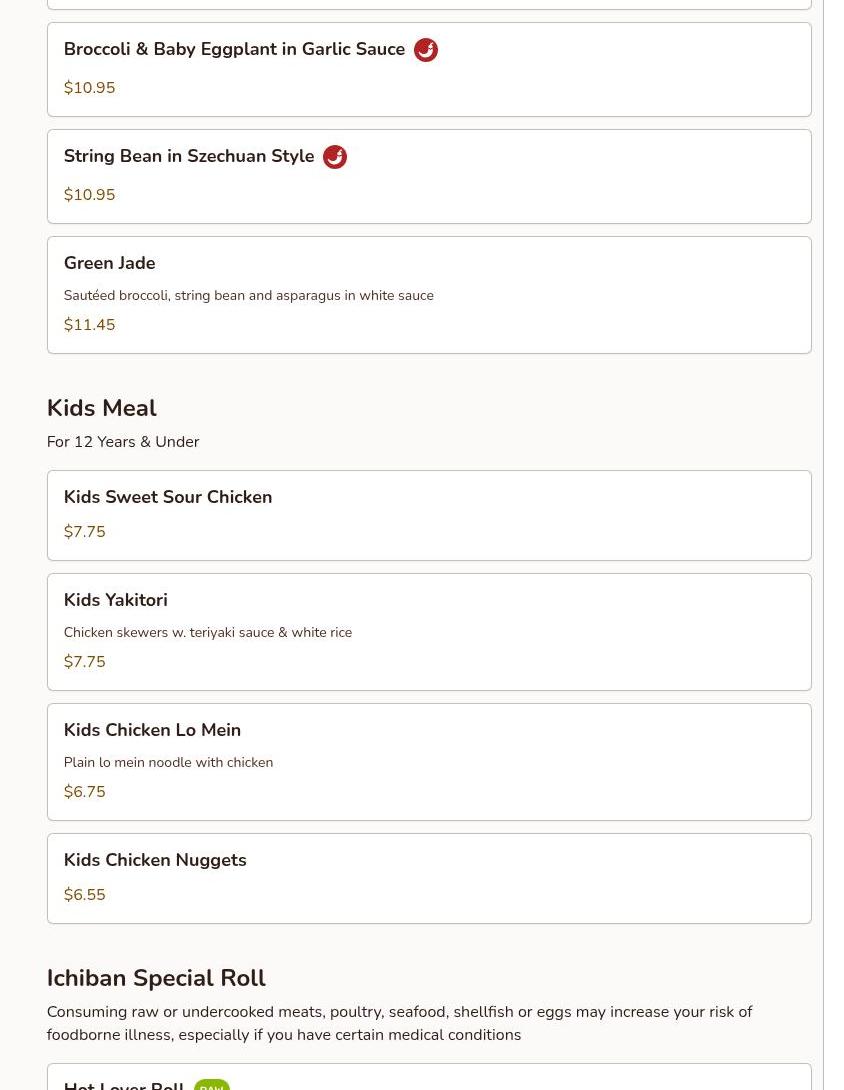844x1090 pixels.
Task: Click the green RAW badge beside Hot Lover Roll
Action: 212,1085
